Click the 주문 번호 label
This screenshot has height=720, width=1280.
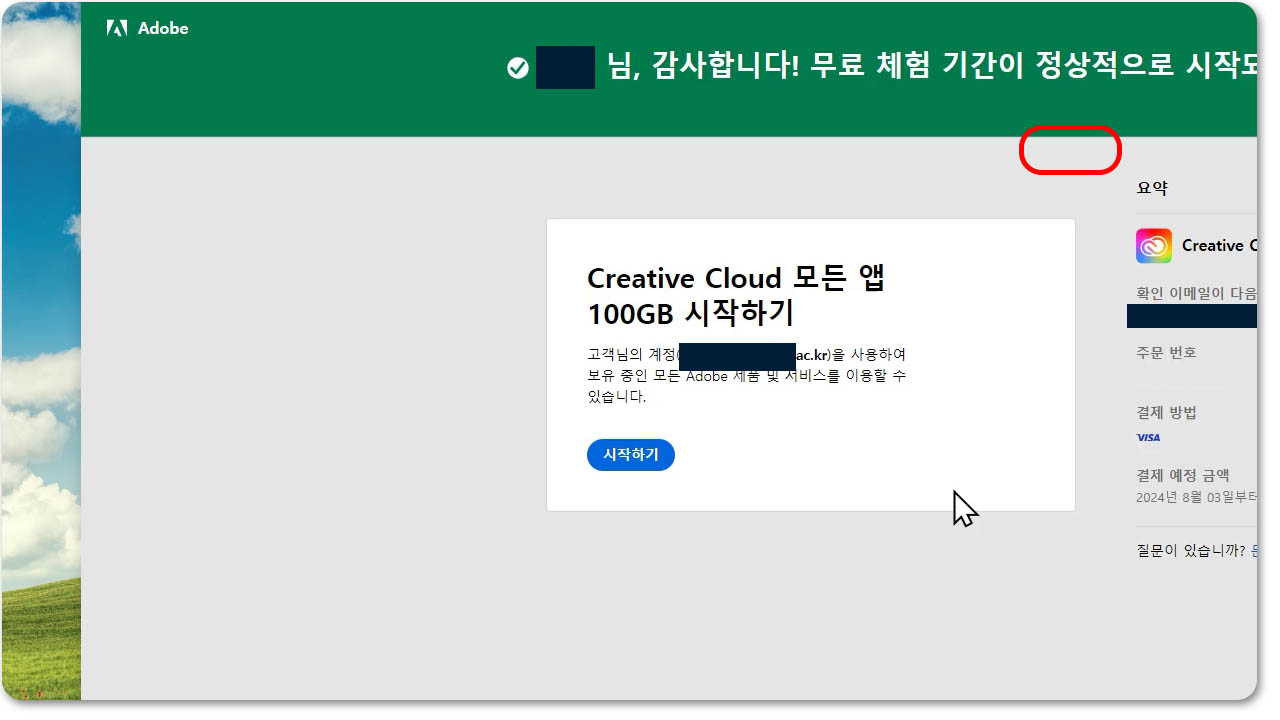pyautogui.click(x=1166, y=352)
